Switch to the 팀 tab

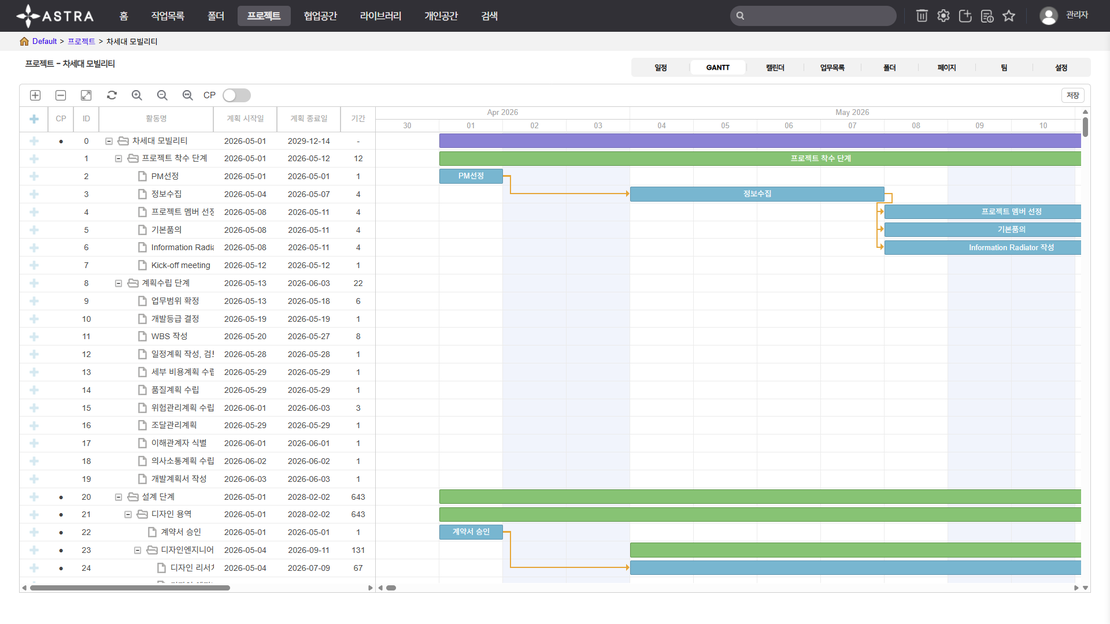click(1004, 67)
